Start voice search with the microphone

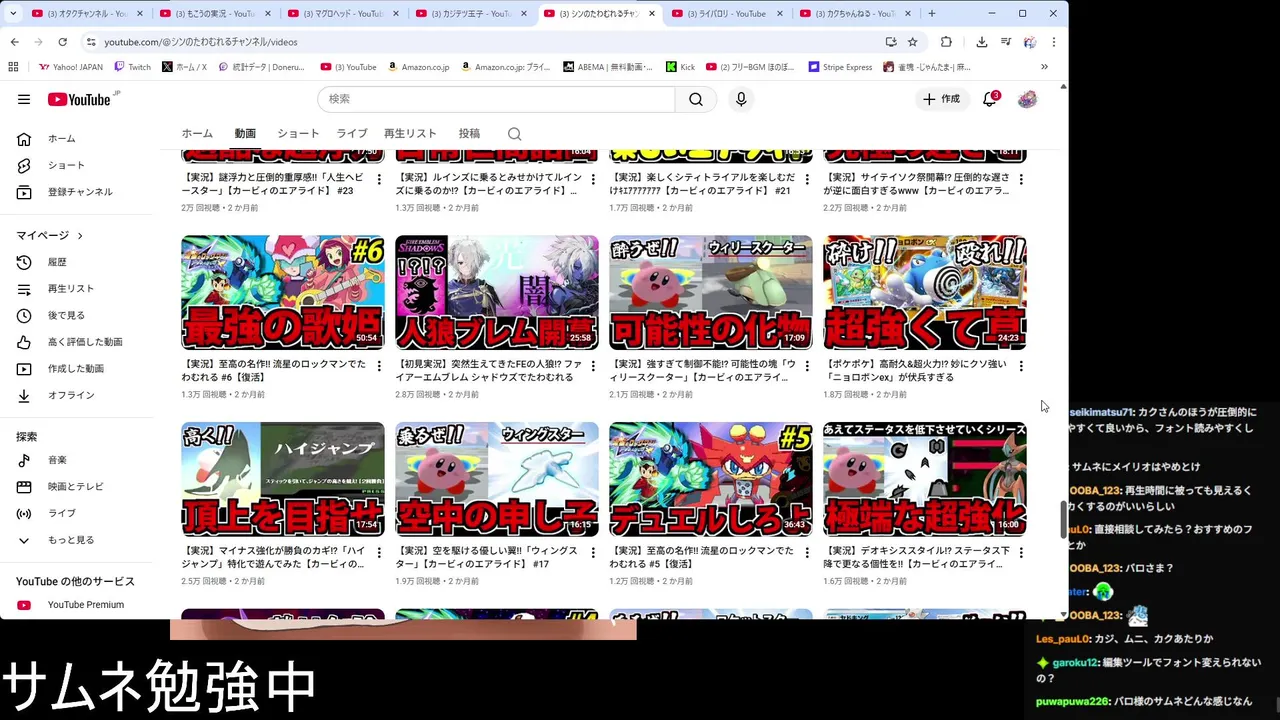pyautogui.click(x=741, y=99)
